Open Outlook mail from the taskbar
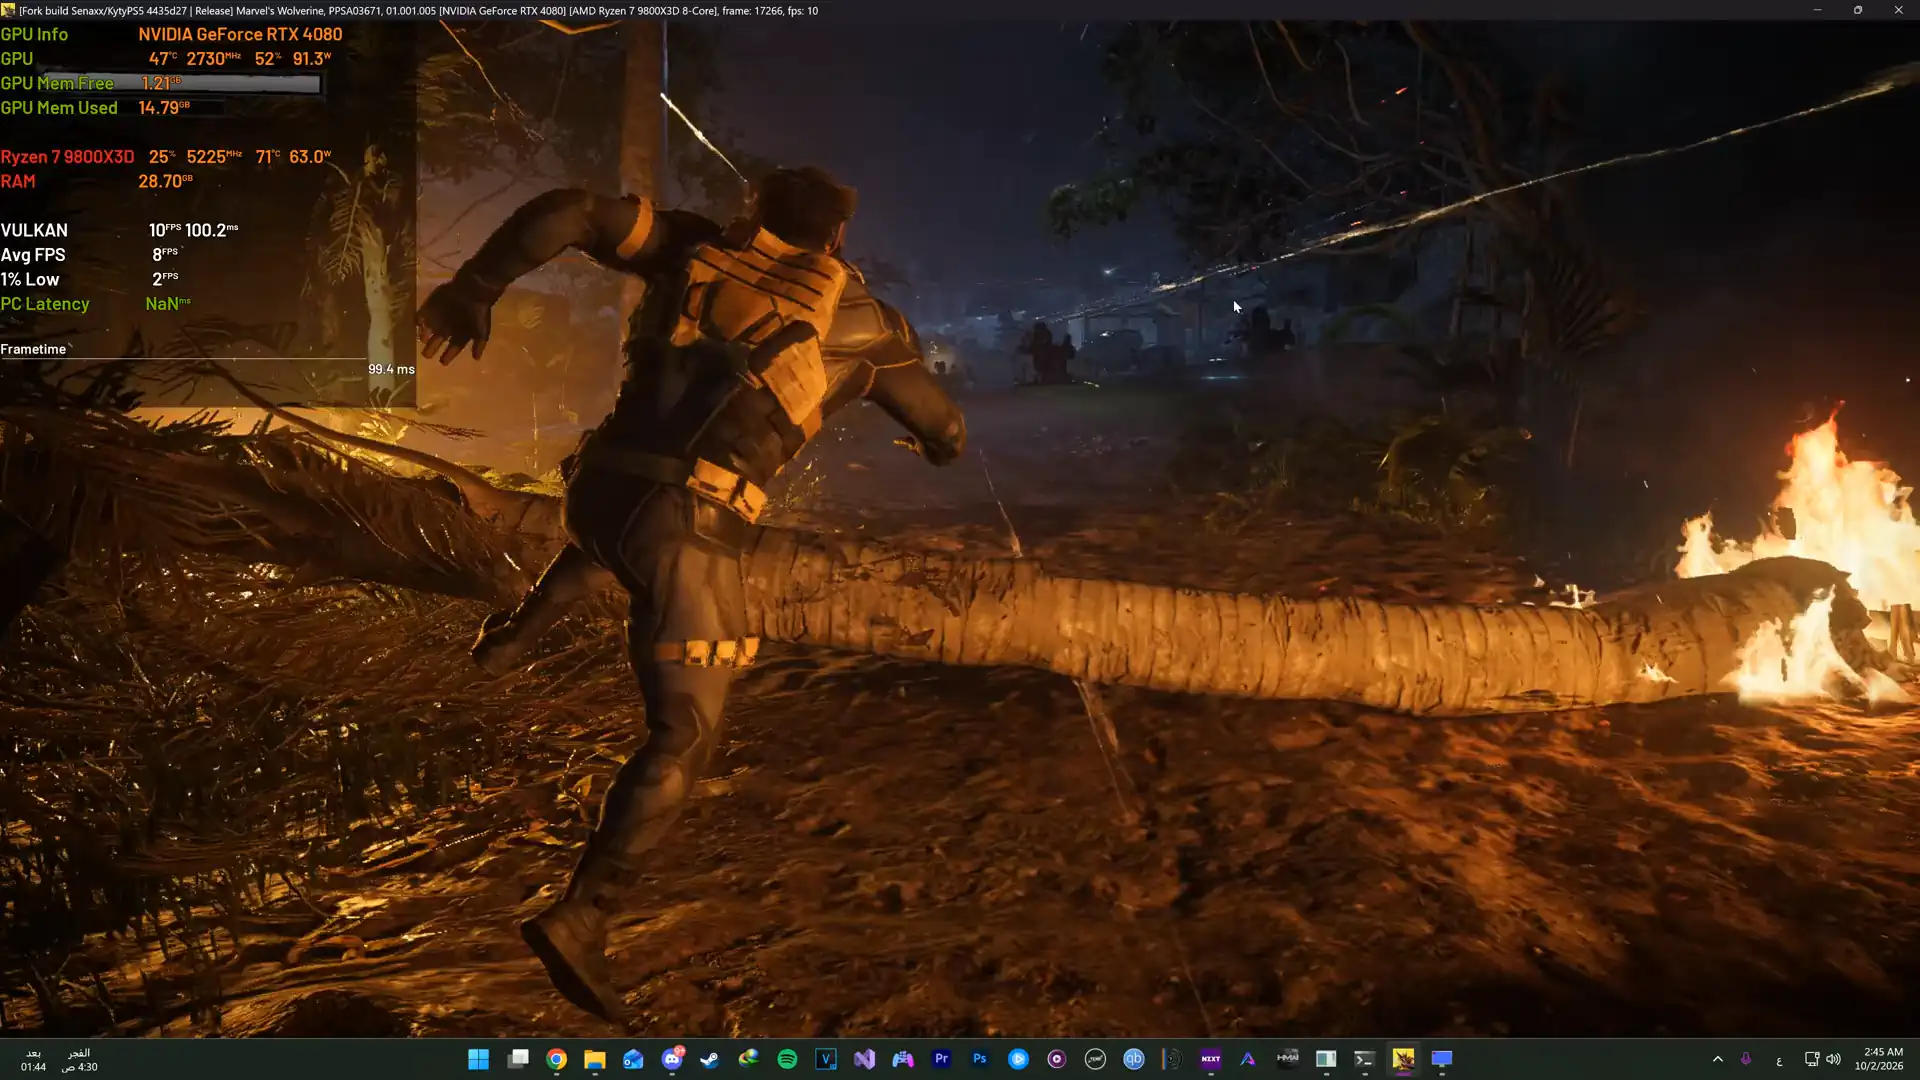1920x1080 pixels. click(633, 1059)
